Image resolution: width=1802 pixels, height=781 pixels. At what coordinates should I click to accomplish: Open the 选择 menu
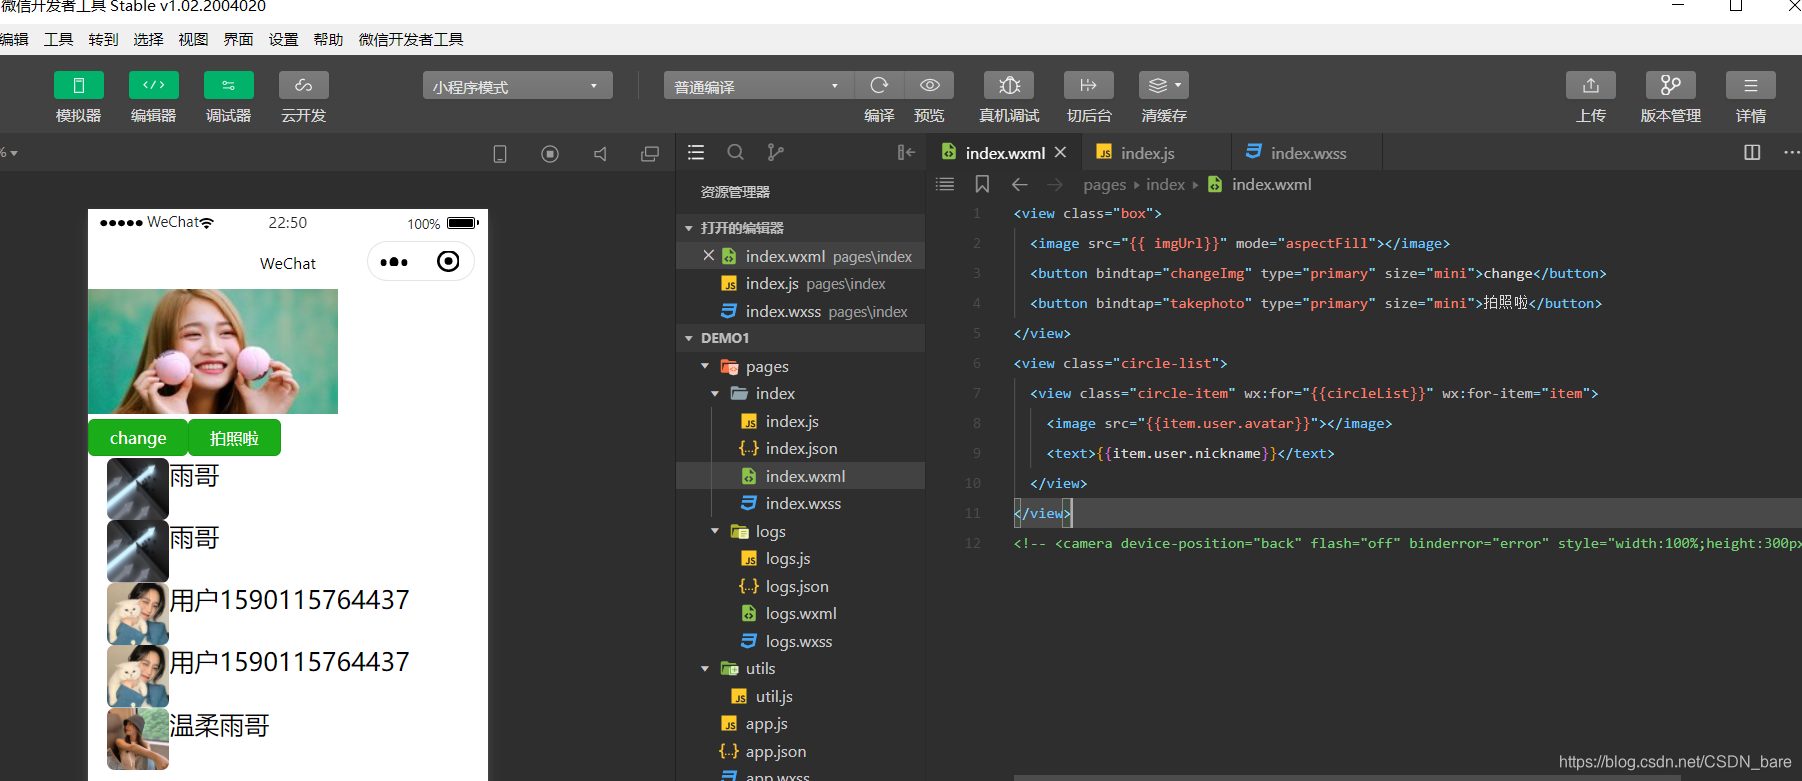point(148,40)
